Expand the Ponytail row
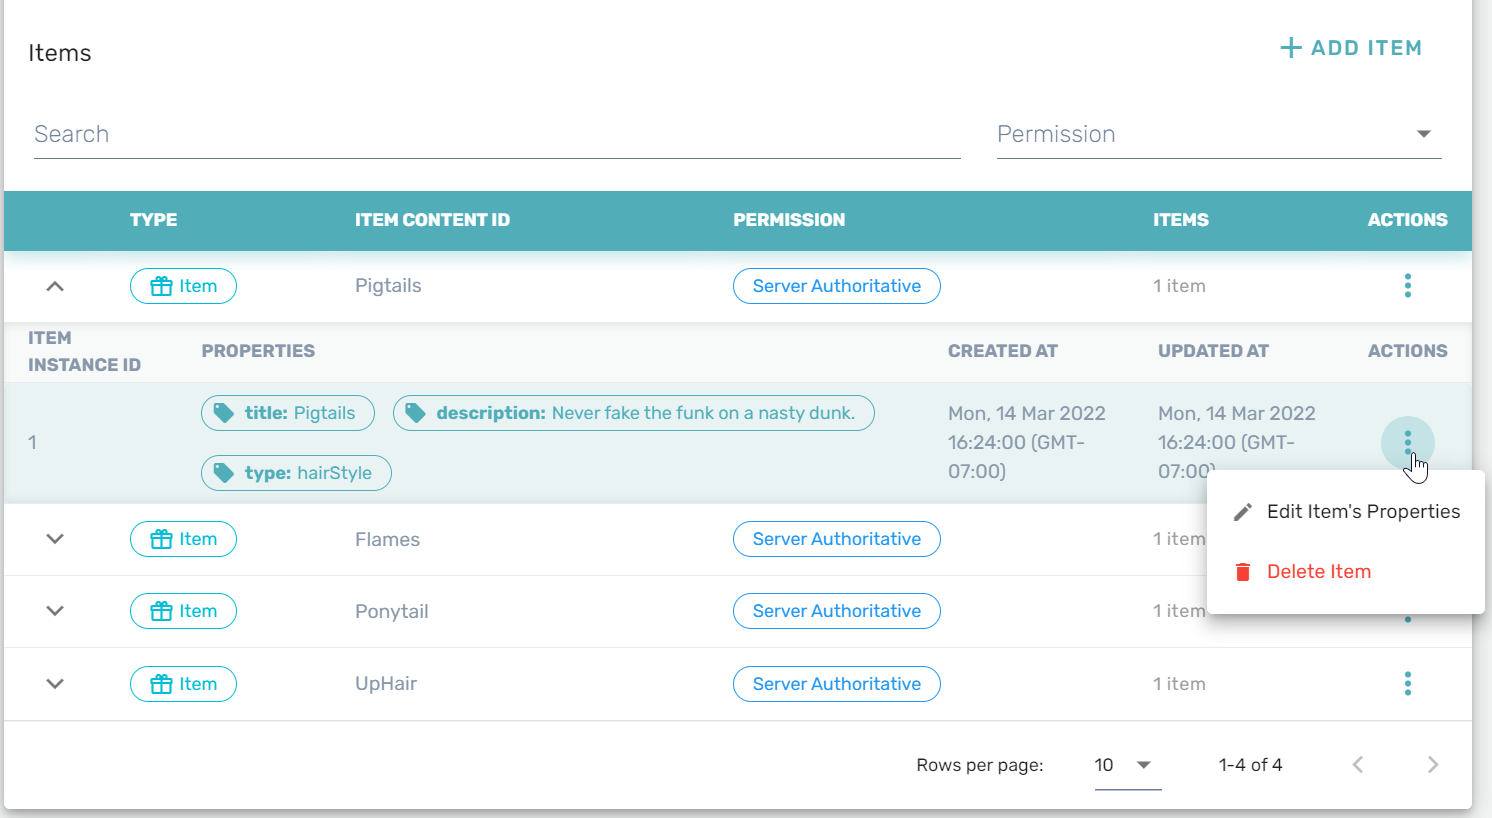This screenshot has width=1492, height=818. 55,611
